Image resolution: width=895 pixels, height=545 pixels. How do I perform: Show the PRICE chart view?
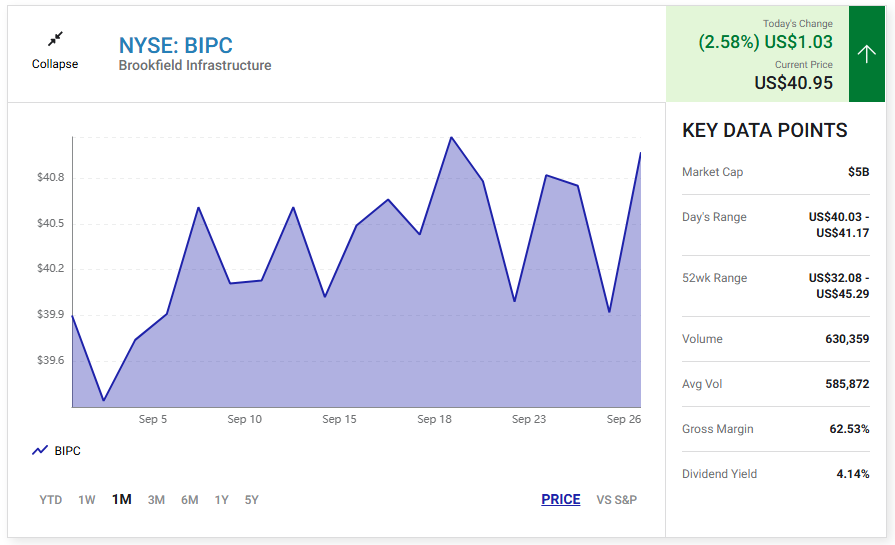(x=561, y=499)
